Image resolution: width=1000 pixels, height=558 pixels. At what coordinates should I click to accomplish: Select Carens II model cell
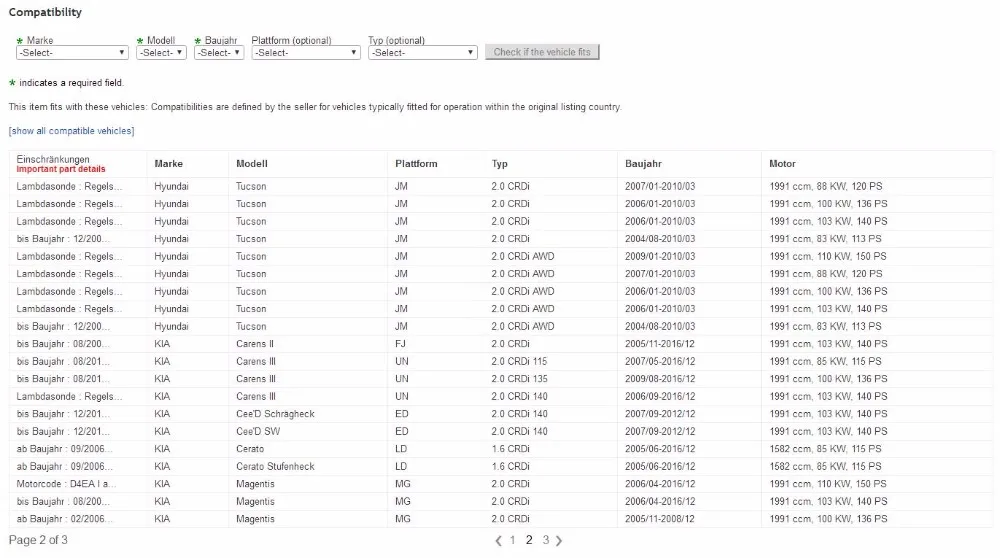[x=254, y=344]
